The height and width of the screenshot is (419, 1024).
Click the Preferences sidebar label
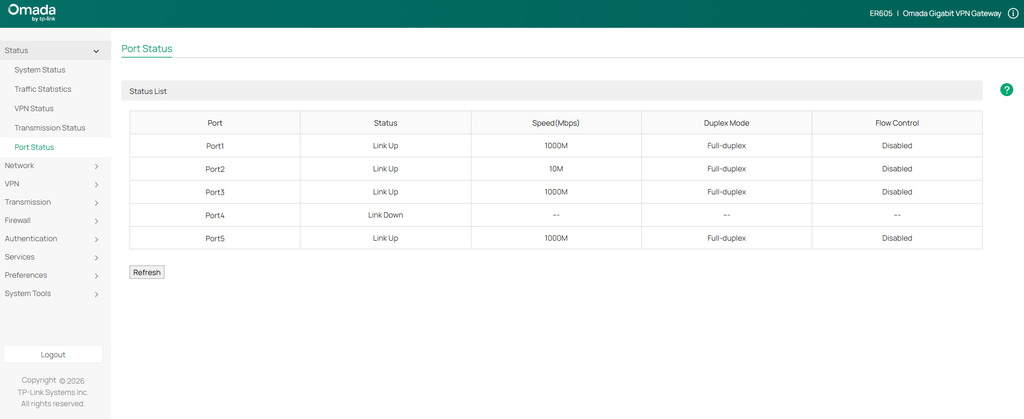[26, 275]
